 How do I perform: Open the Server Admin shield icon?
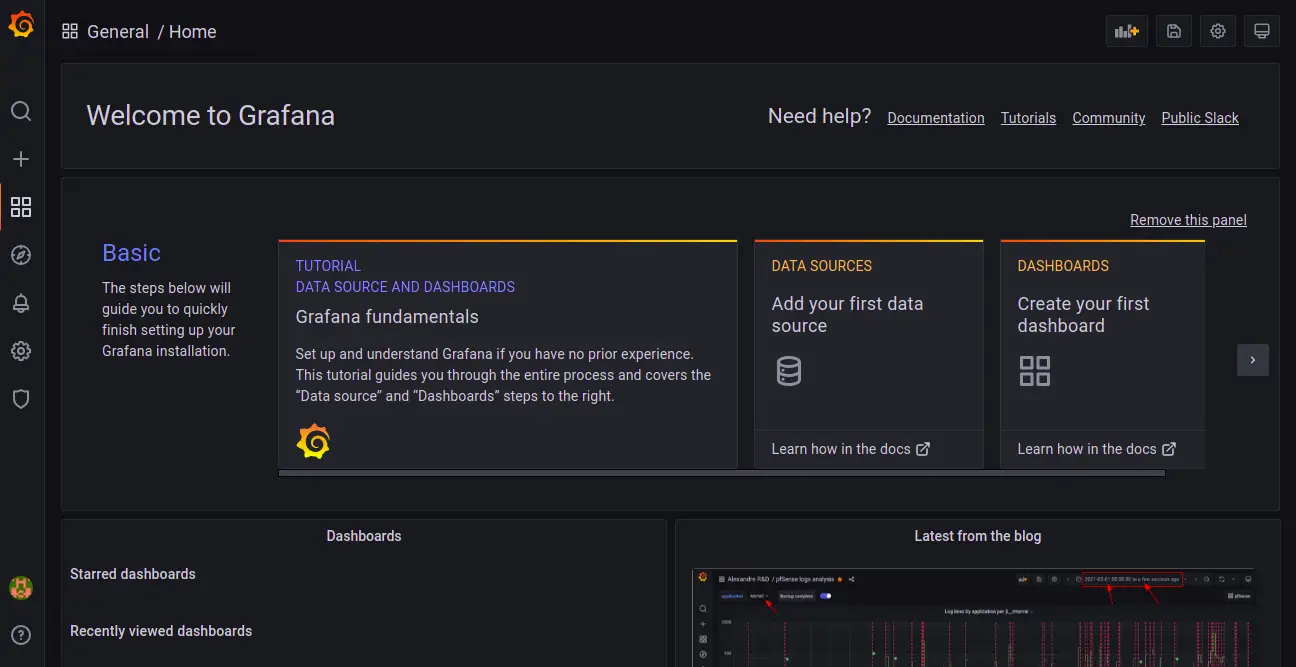coord(21,399)
